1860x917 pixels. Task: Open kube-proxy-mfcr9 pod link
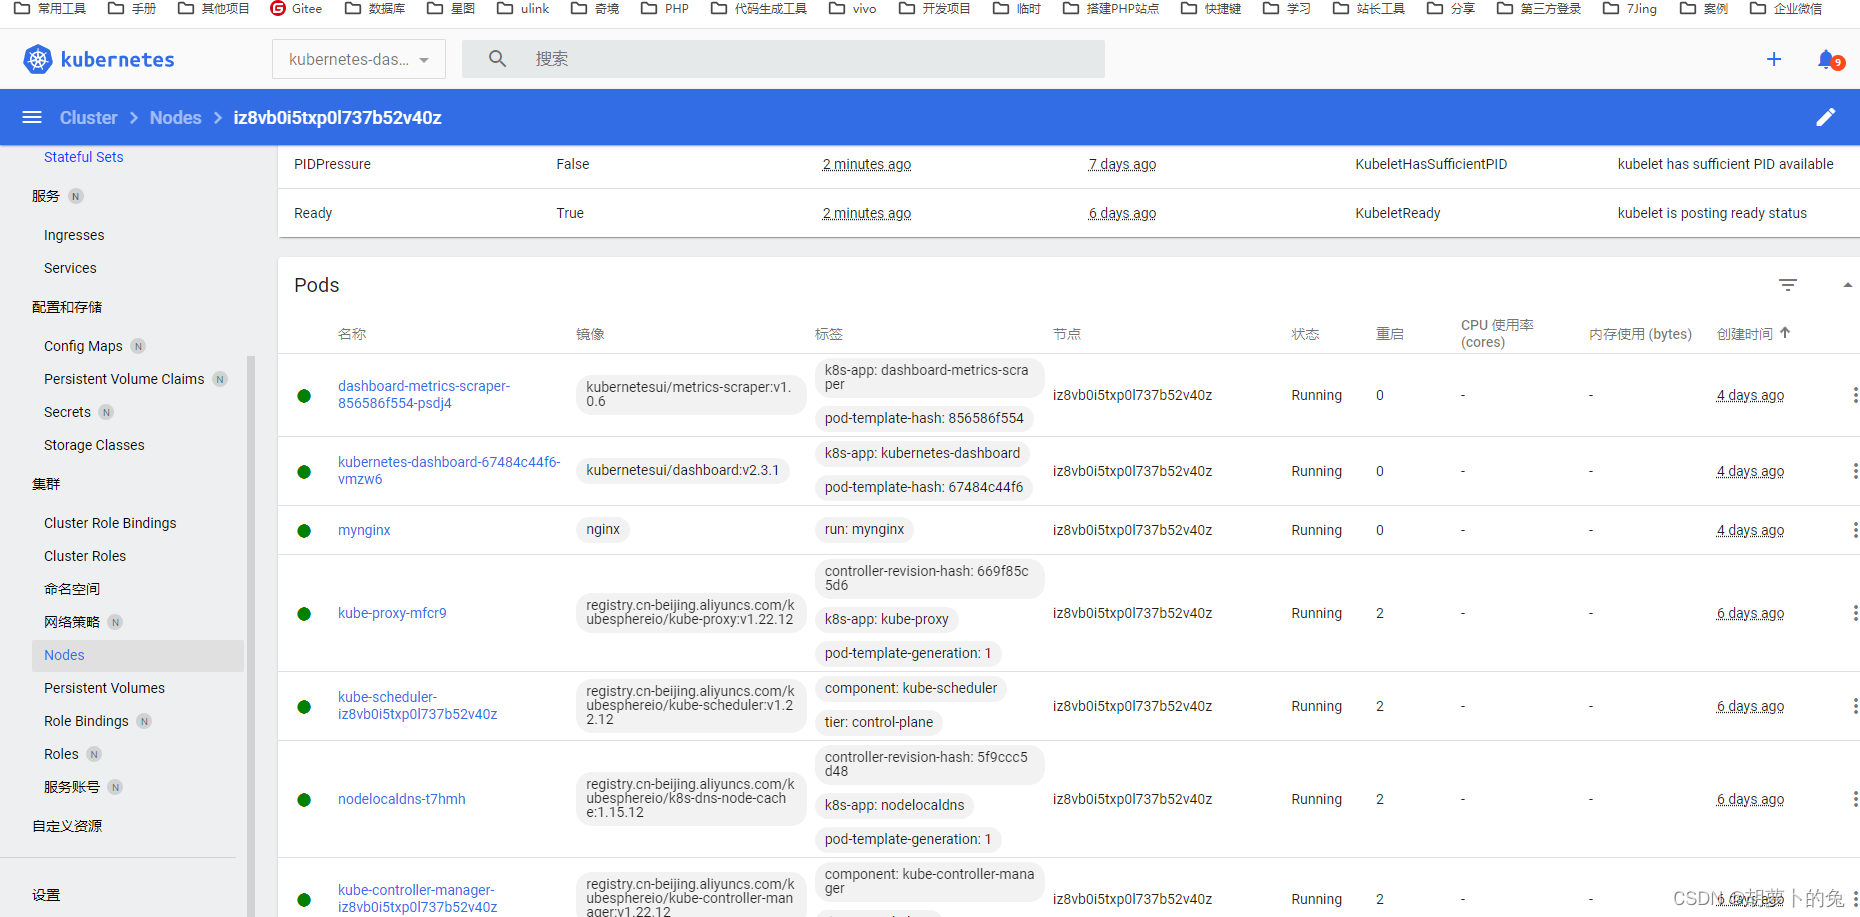click(x=392, y=613)
